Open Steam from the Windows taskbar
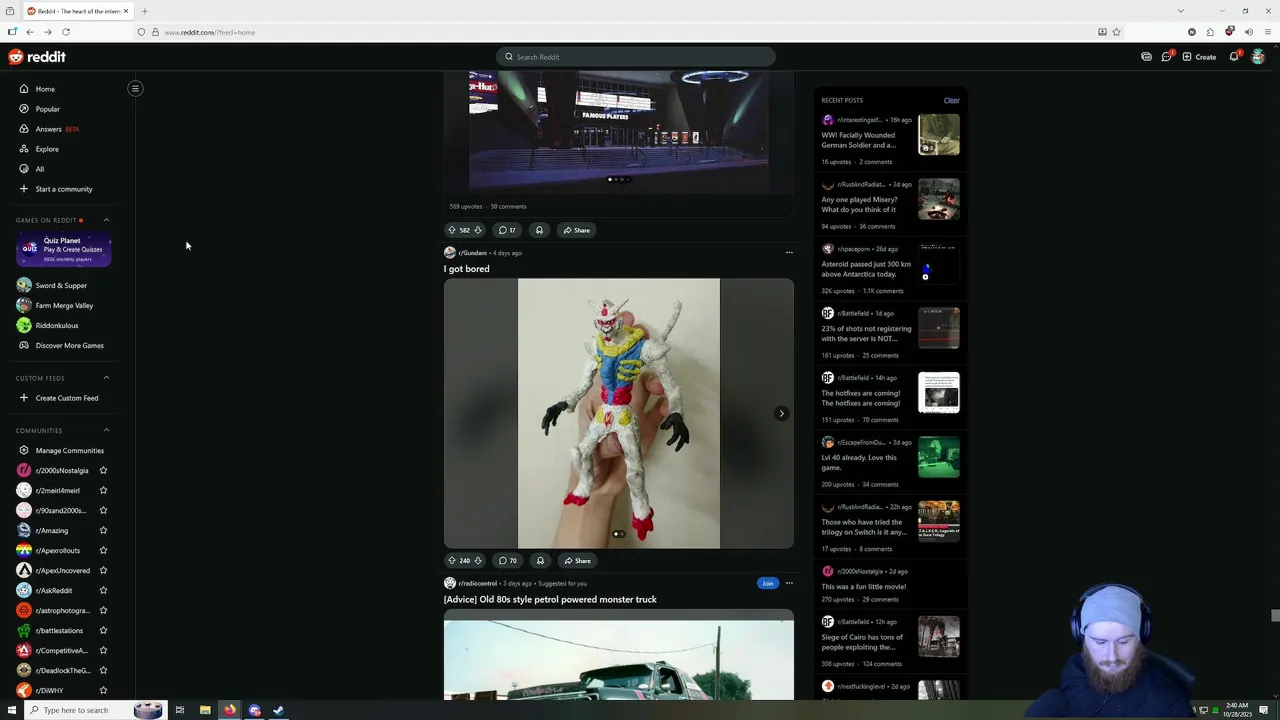The width and height of the screenshot is (1280, 720). 279,710
